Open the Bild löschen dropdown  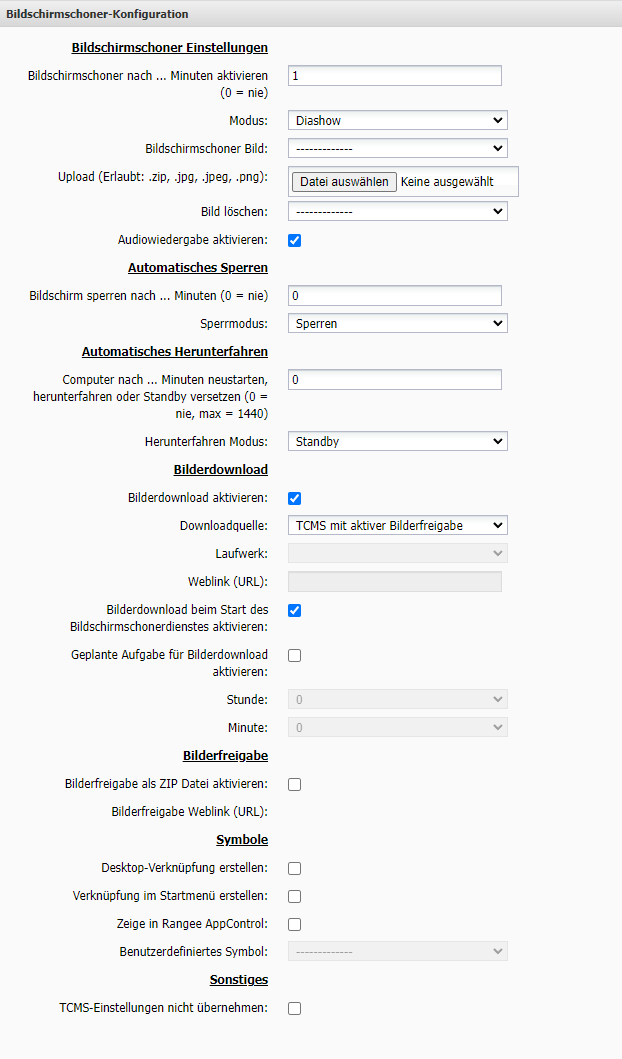pyautogui.click(x=397, y=211)
